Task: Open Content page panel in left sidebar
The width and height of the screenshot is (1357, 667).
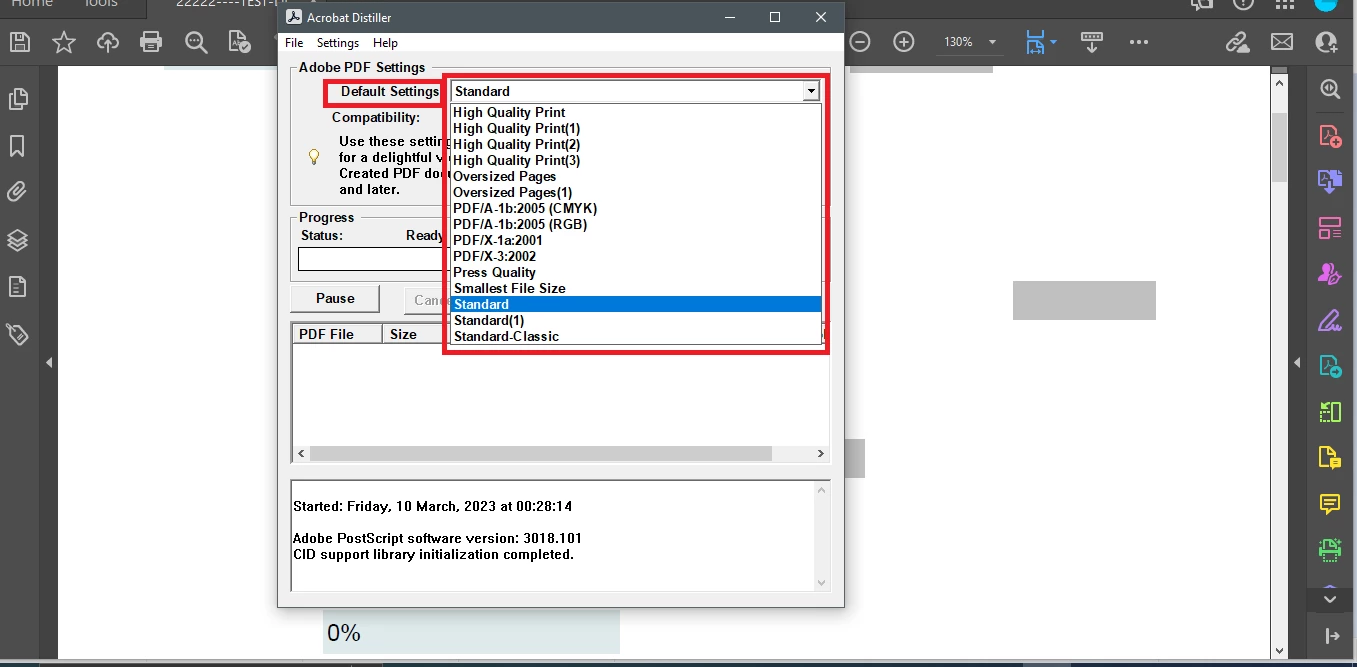Action: tap(17, 287)
